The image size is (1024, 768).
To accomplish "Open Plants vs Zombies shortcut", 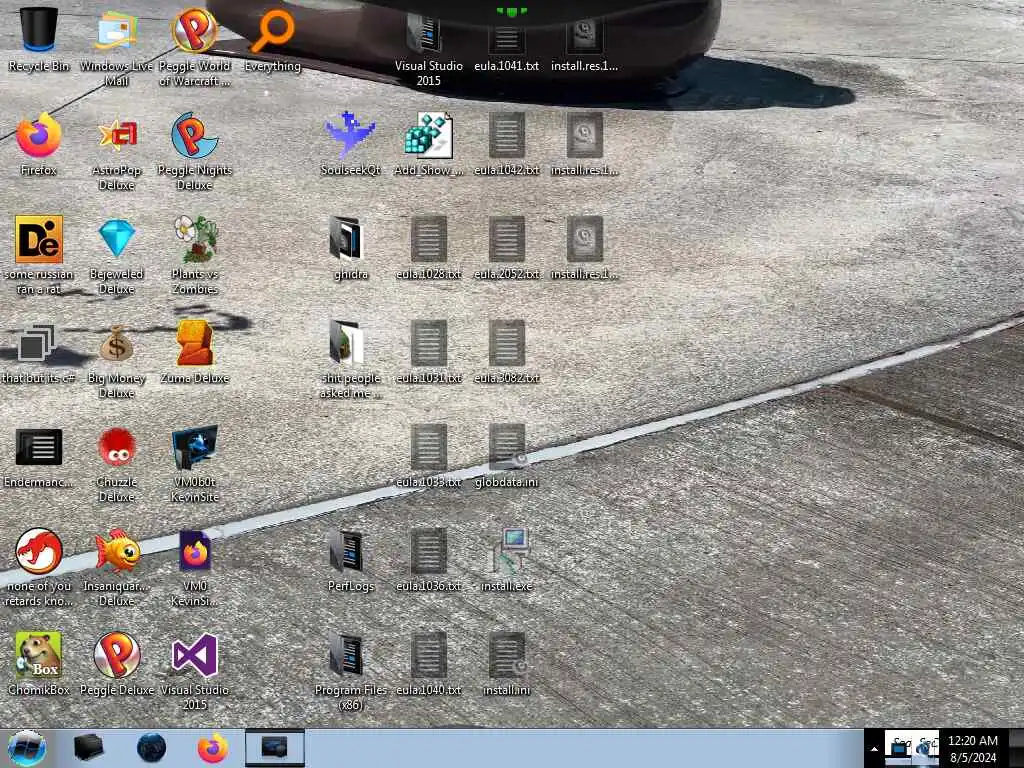I will pyautogui.click(x=195, y=255).
